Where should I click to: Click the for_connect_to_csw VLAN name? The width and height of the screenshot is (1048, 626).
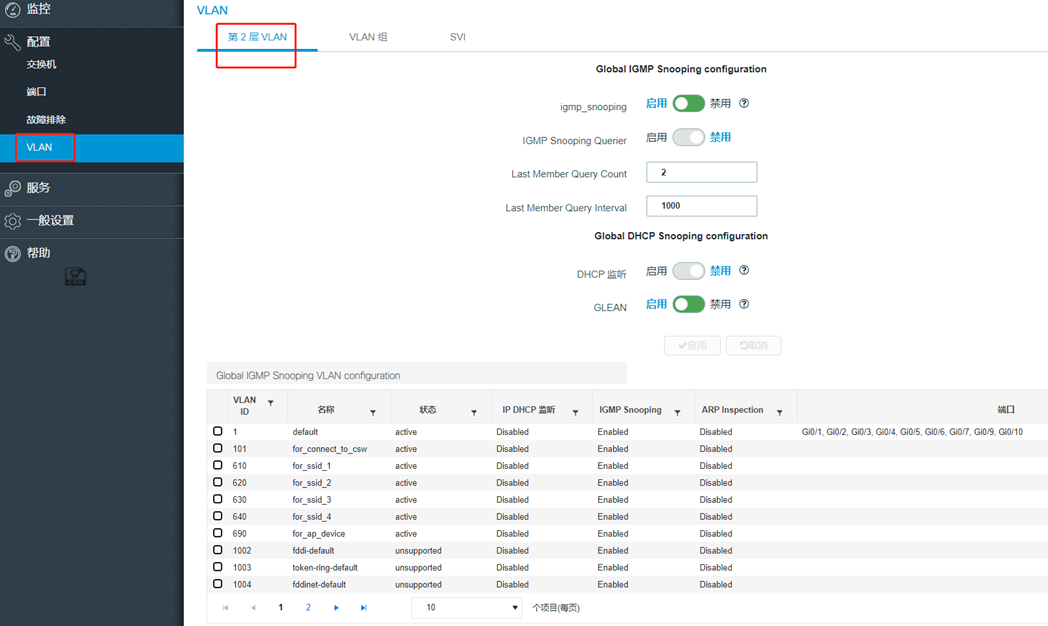pos(330,449)
